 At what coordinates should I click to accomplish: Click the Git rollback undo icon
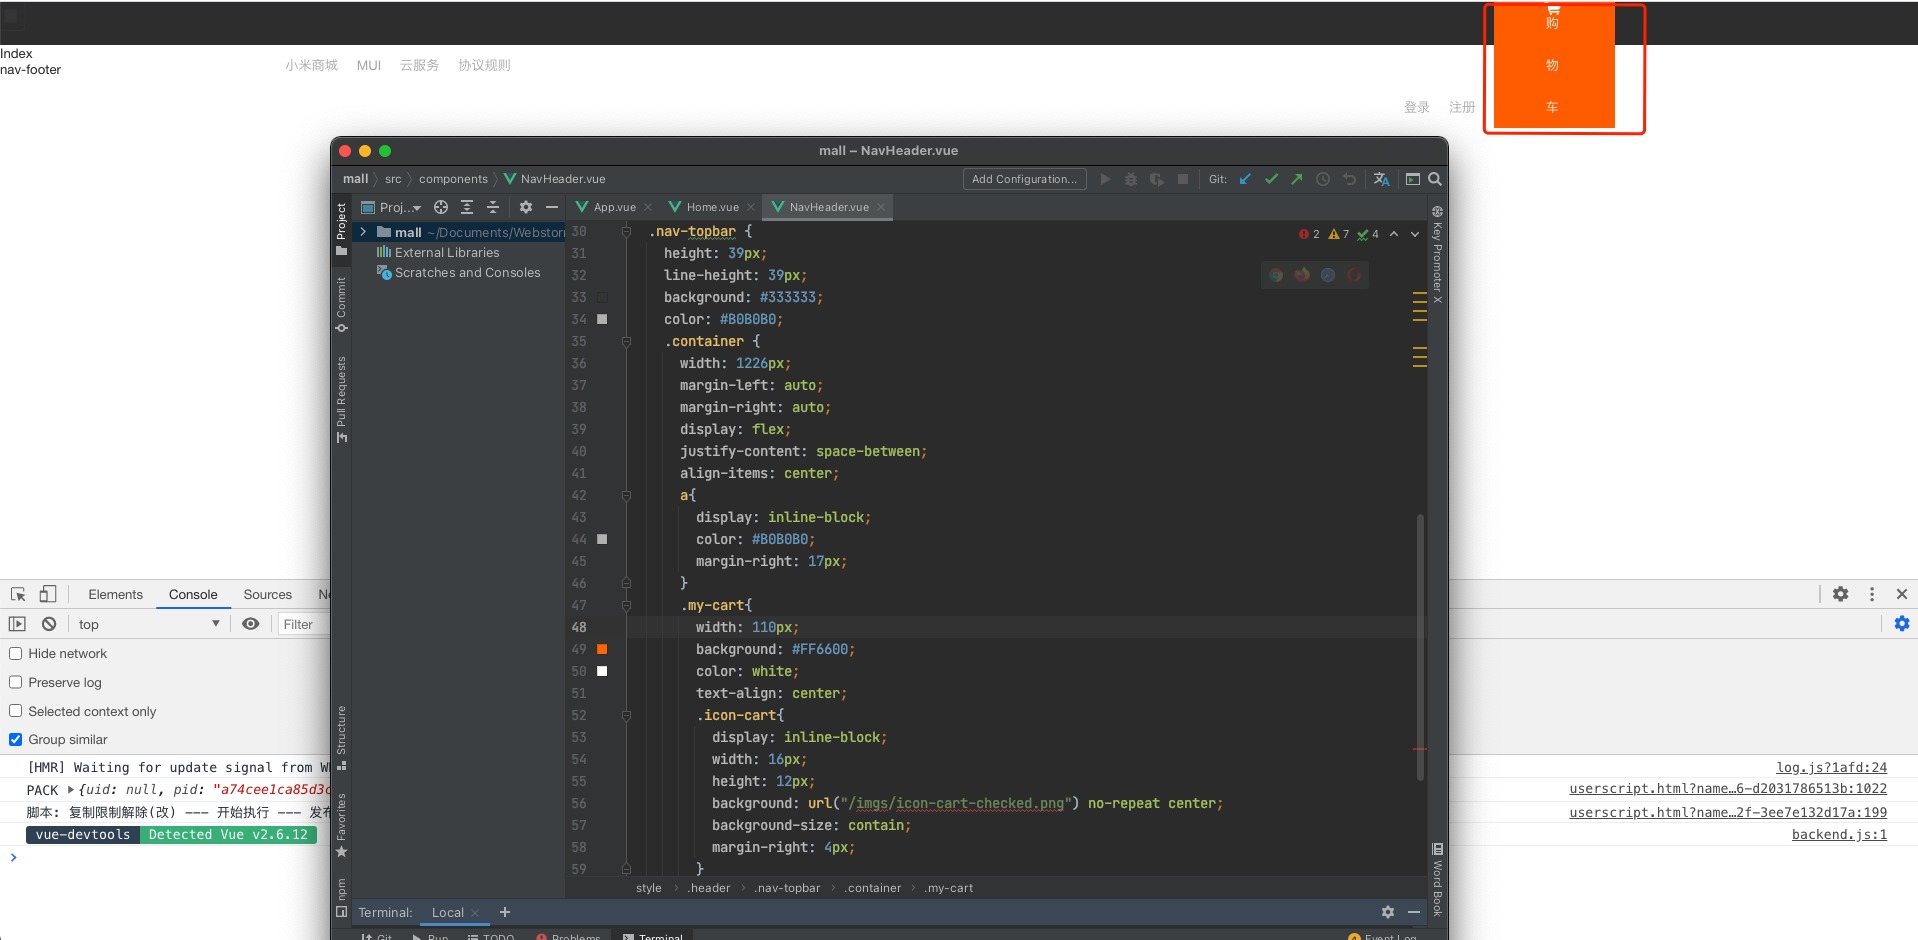point(1349,179)
